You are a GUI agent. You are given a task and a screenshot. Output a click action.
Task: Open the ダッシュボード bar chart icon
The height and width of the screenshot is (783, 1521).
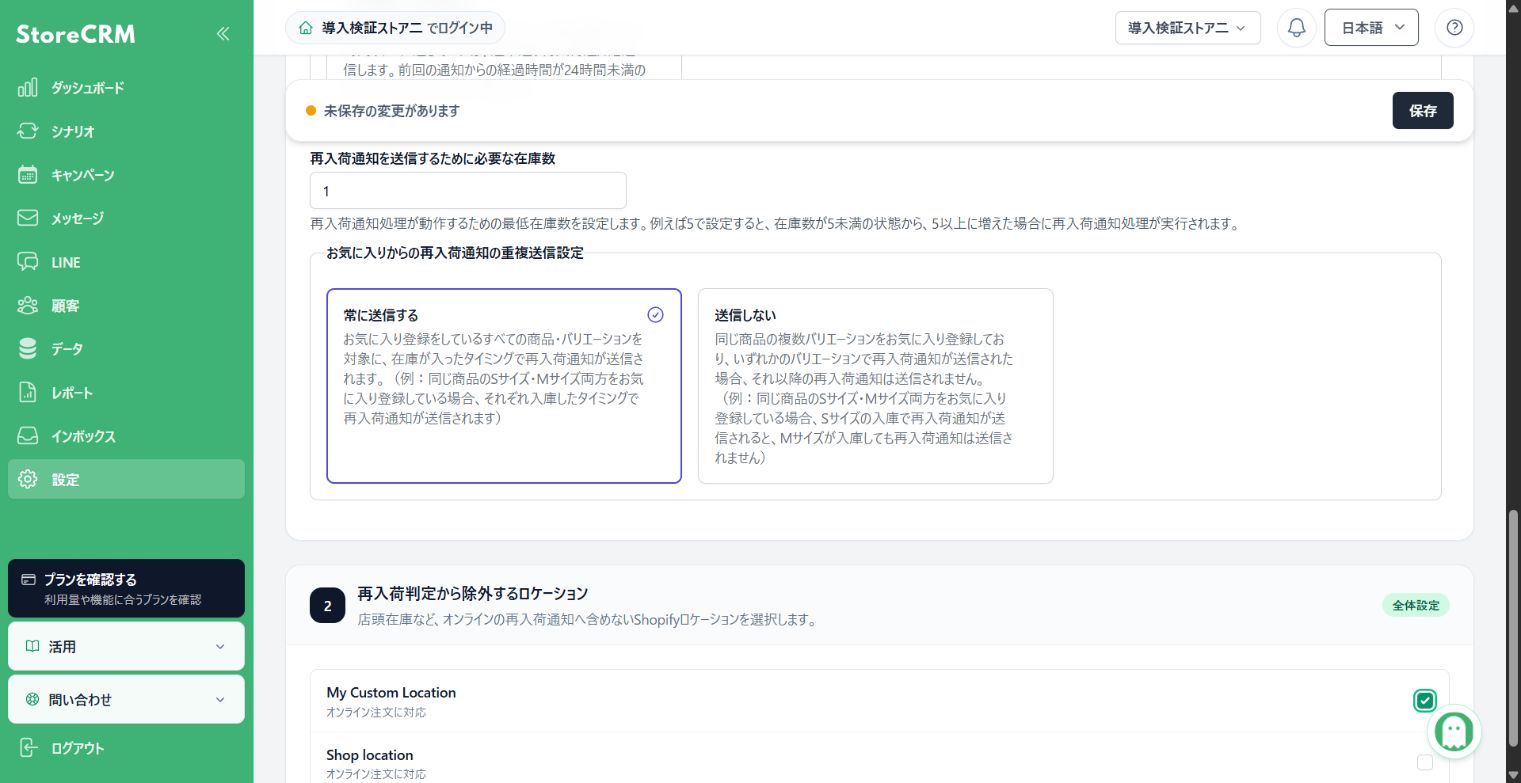[28, 88]
